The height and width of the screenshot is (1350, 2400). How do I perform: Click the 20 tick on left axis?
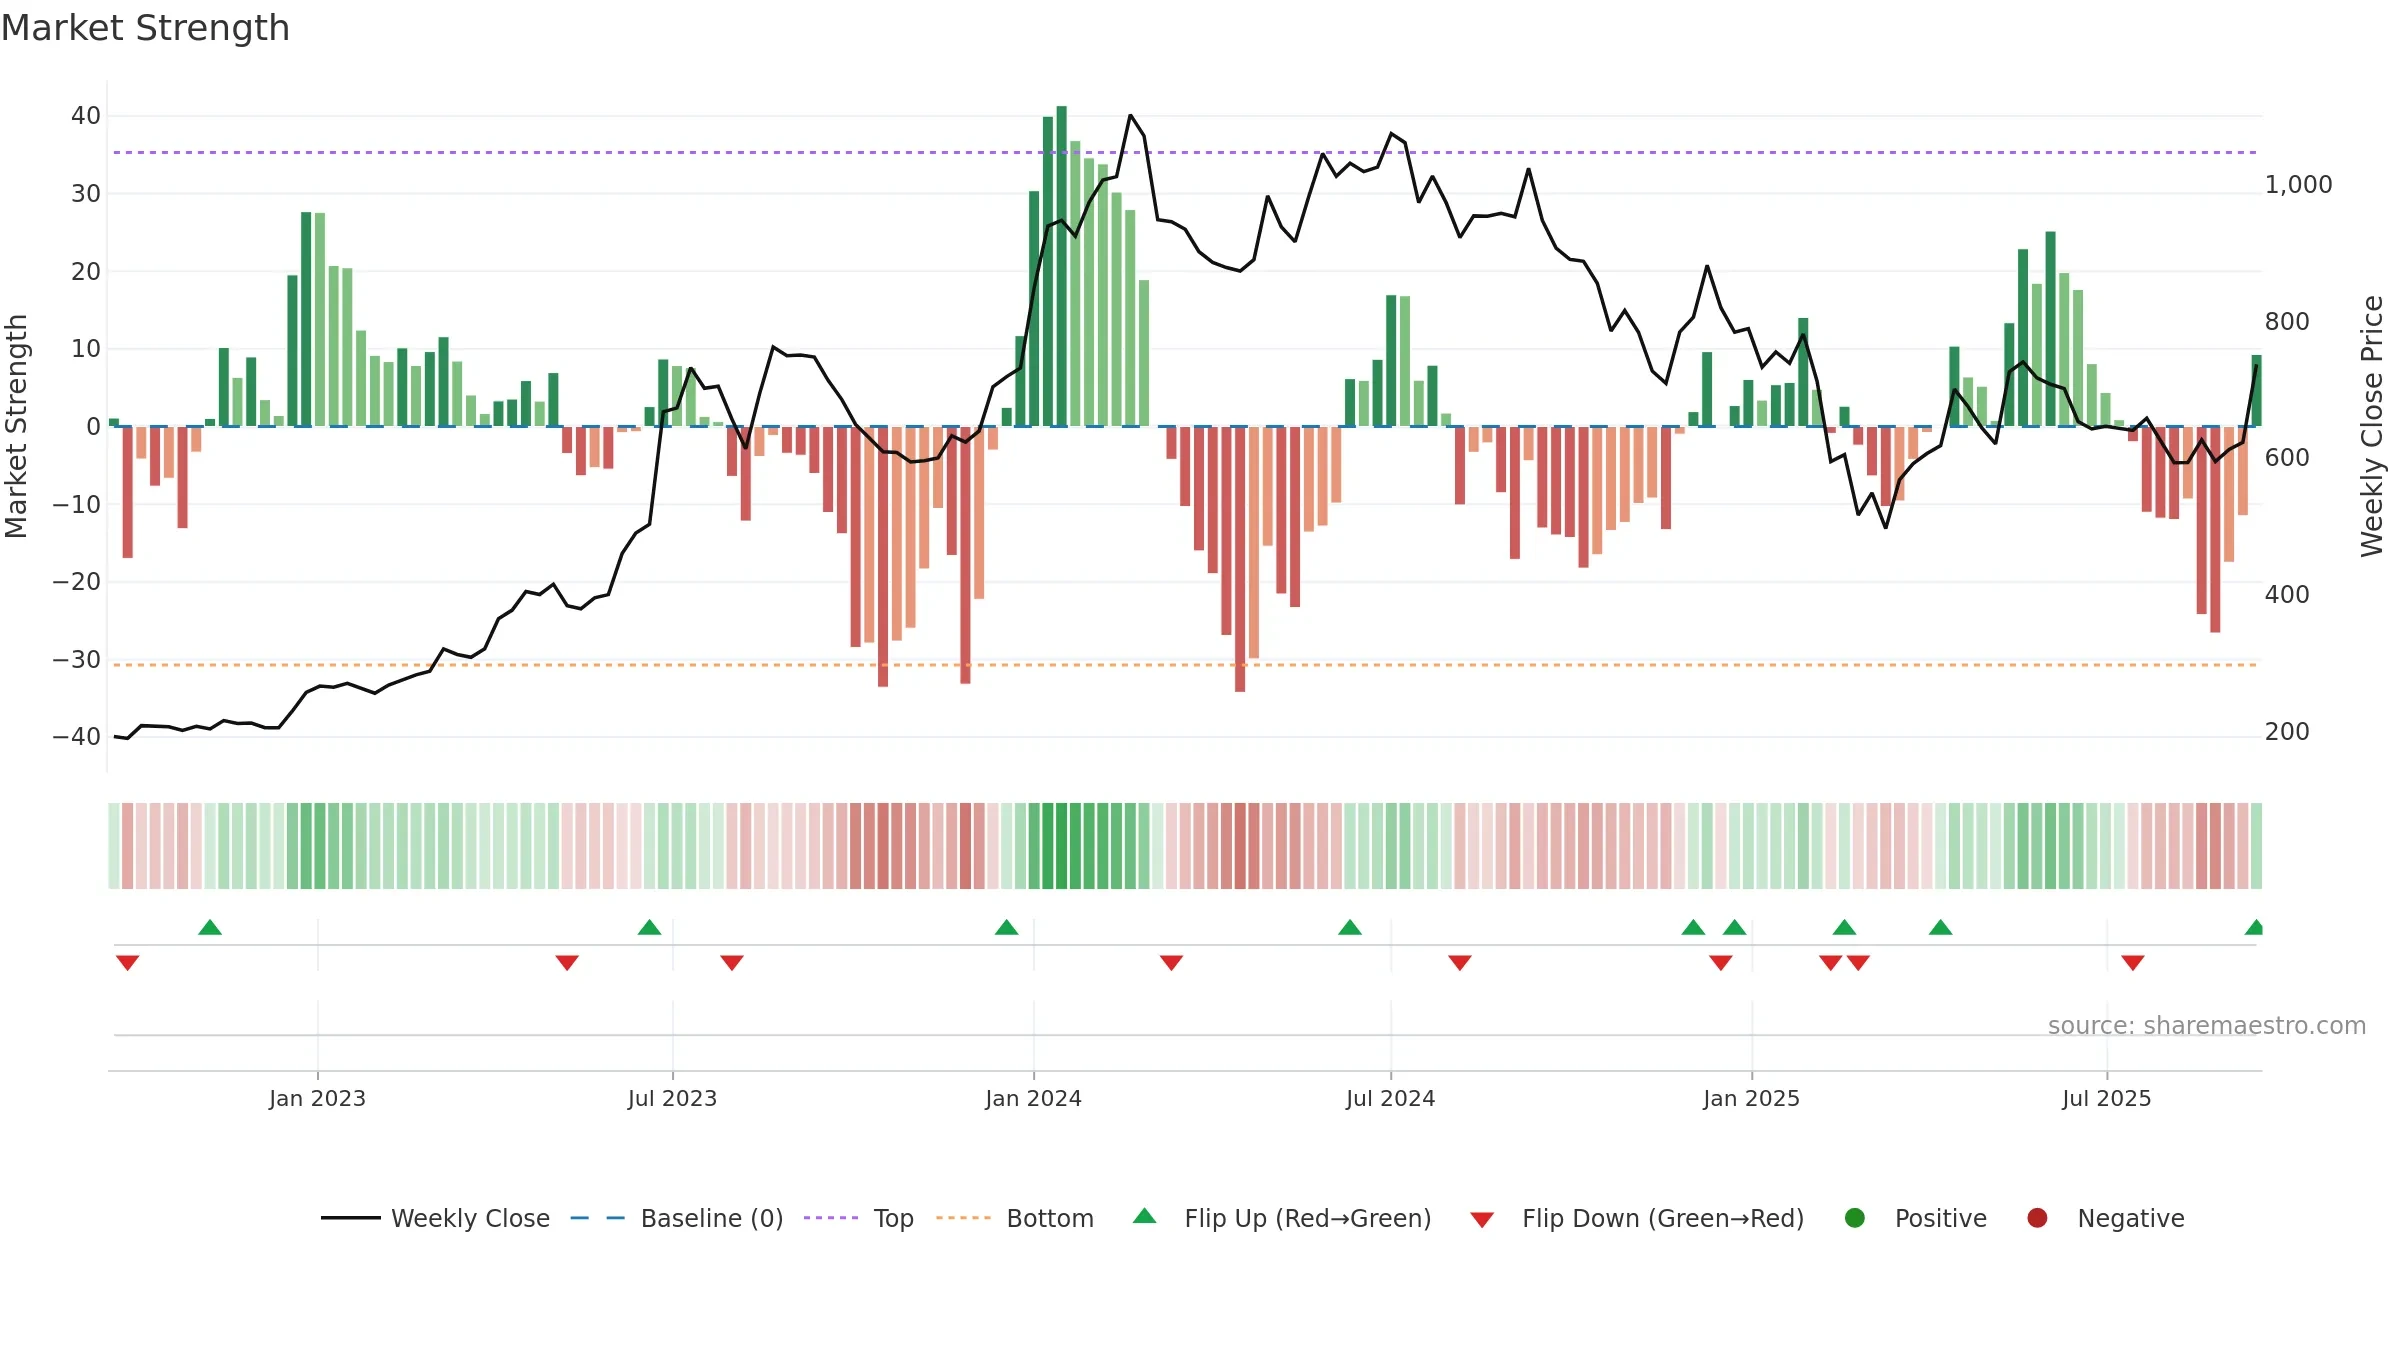tap(86, 271)
